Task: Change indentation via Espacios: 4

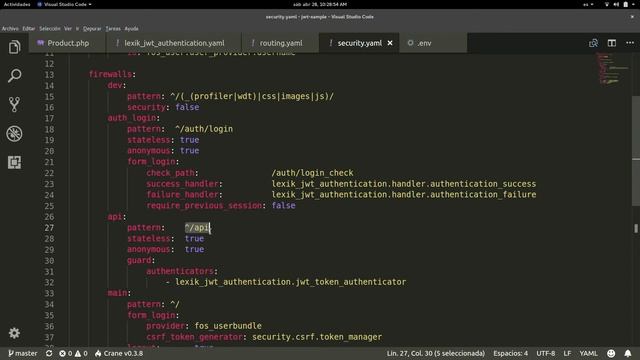Action: tap(510, 353)
